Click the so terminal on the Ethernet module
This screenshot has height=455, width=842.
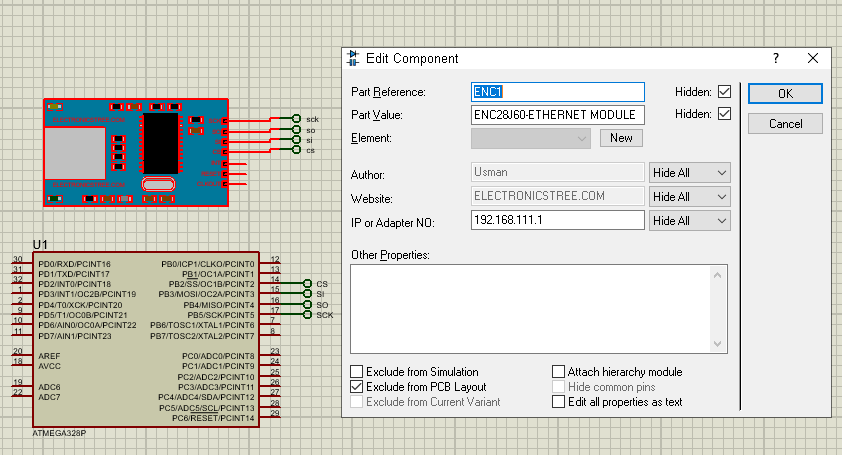(297, 130)
